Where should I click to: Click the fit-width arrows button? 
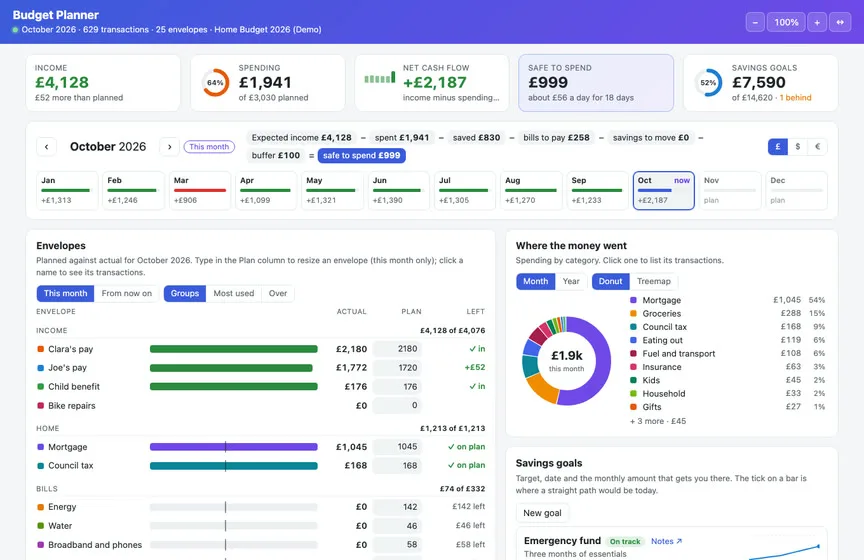(840, 22)
